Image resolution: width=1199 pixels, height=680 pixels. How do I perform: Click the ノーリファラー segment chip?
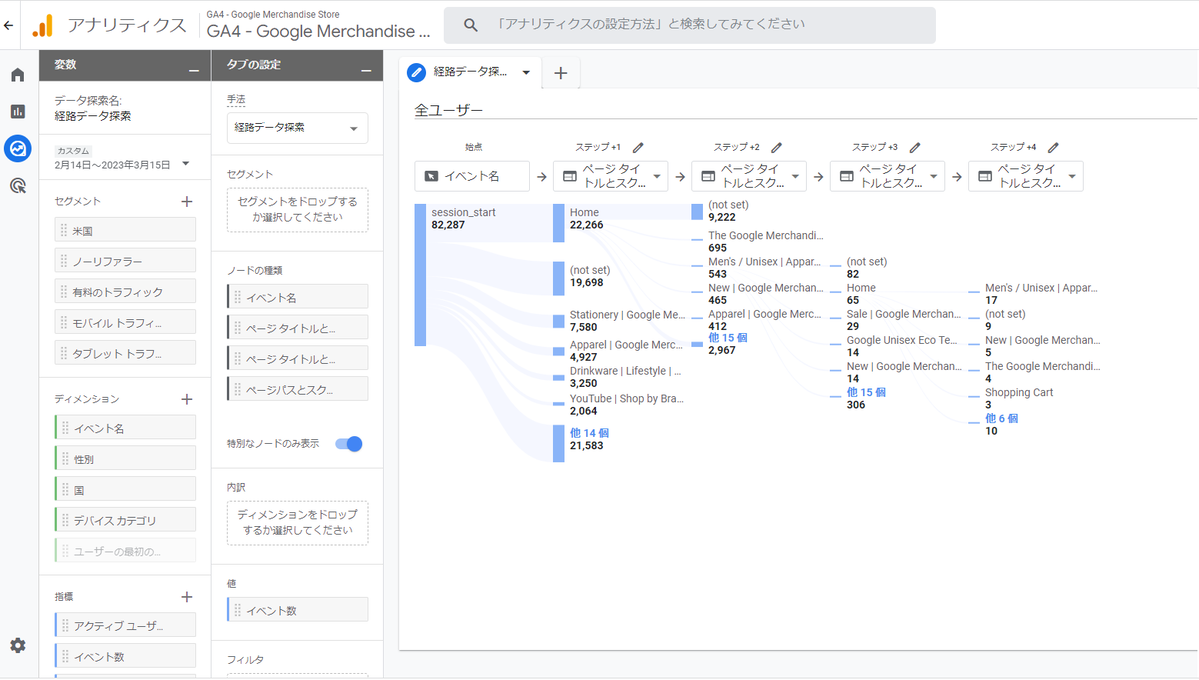click(125, 261)
